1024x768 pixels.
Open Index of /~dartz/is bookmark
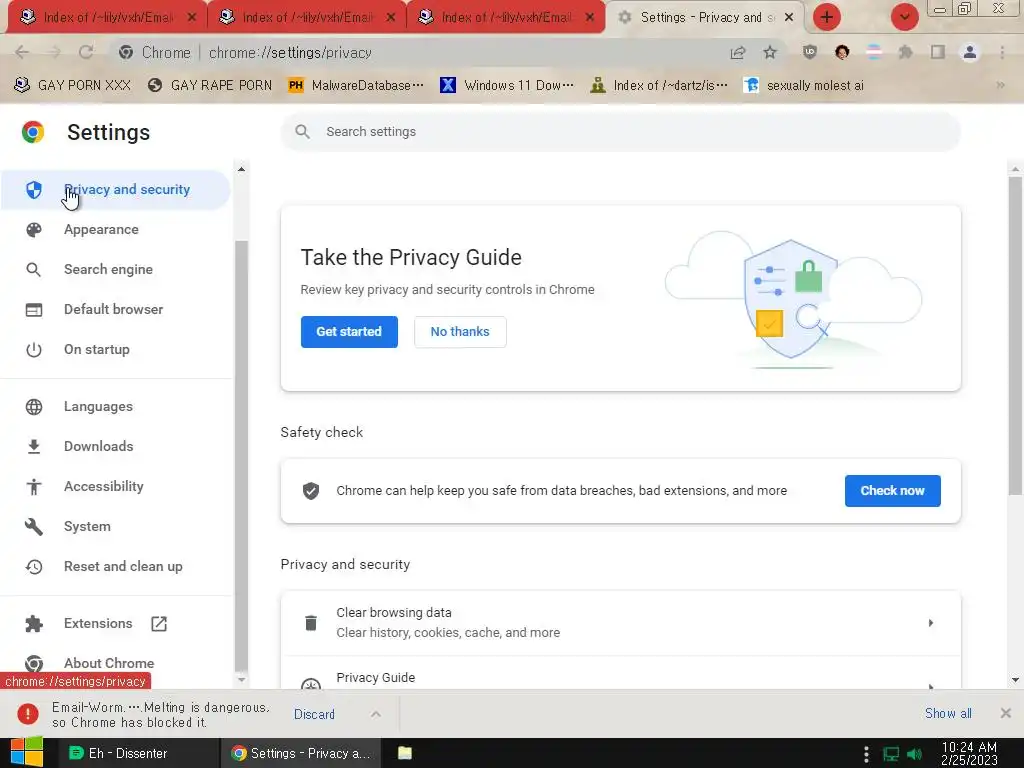[658, 86]
